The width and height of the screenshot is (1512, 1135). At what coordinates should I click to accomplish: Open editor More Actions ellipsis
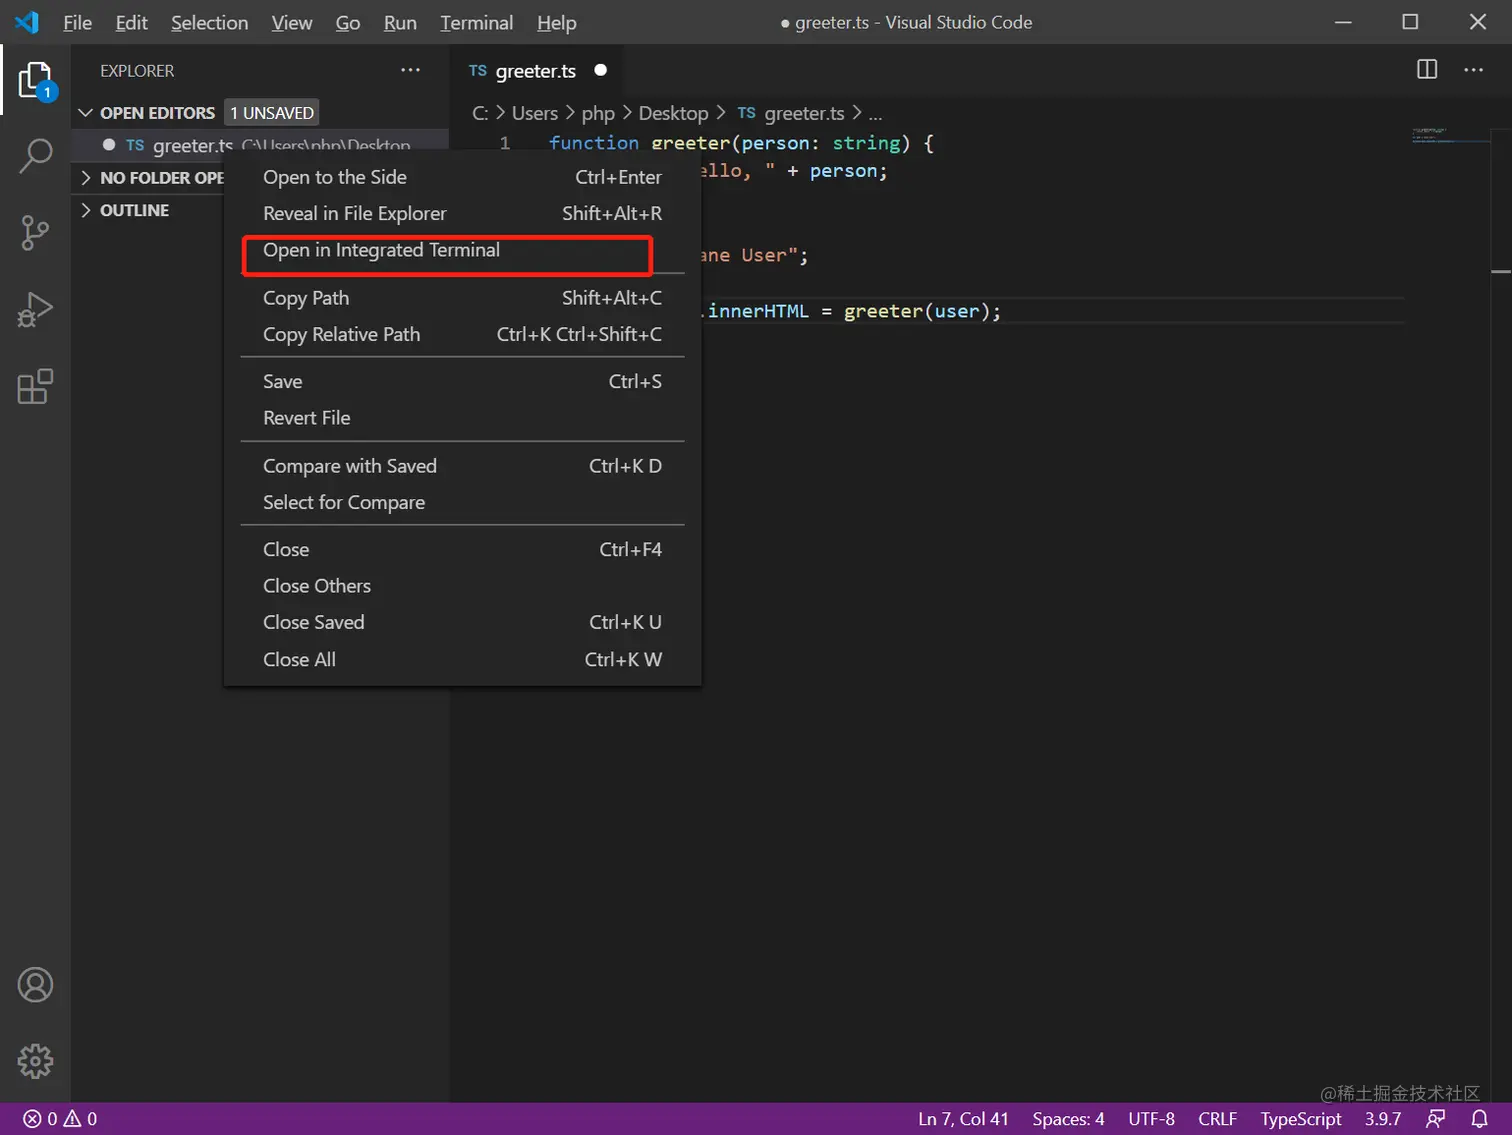(1473, 69)
